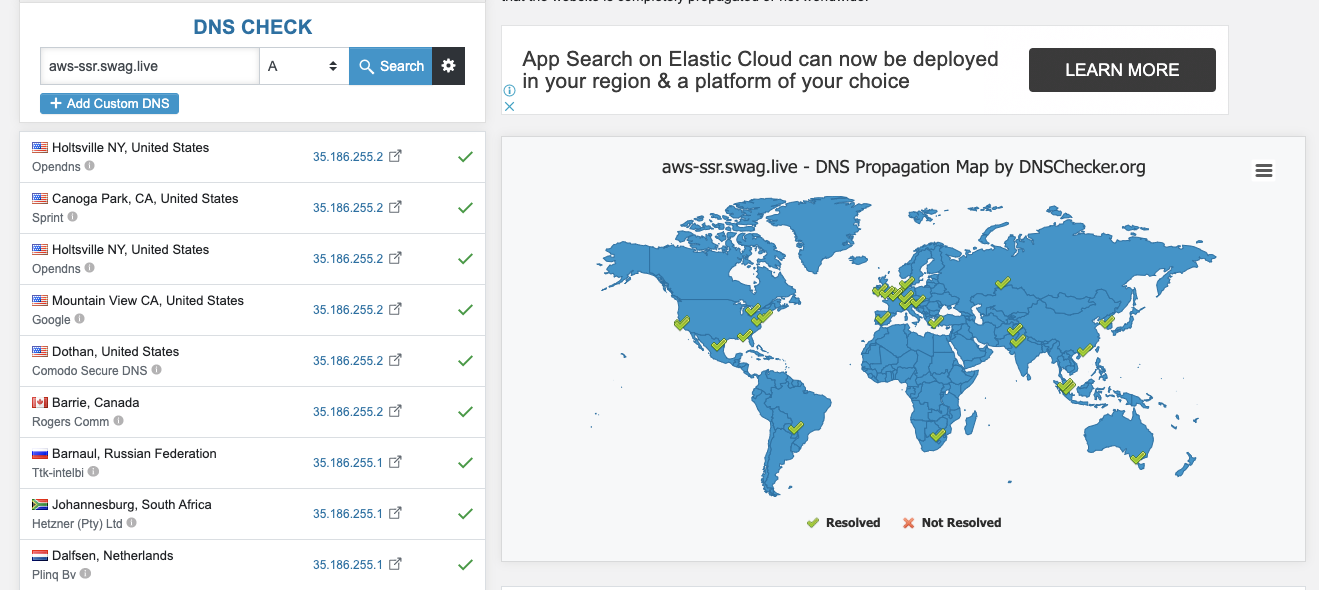Click the domain name input field
The image size is (1319, 590).
pyautogui.click(x=150, y=66)
